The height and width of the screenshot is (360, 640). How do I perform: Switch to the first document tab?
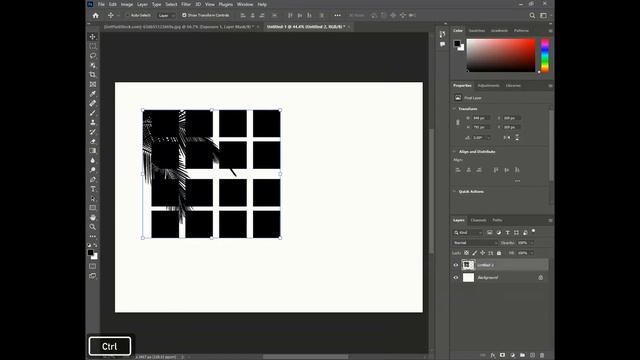coord(179,27)
